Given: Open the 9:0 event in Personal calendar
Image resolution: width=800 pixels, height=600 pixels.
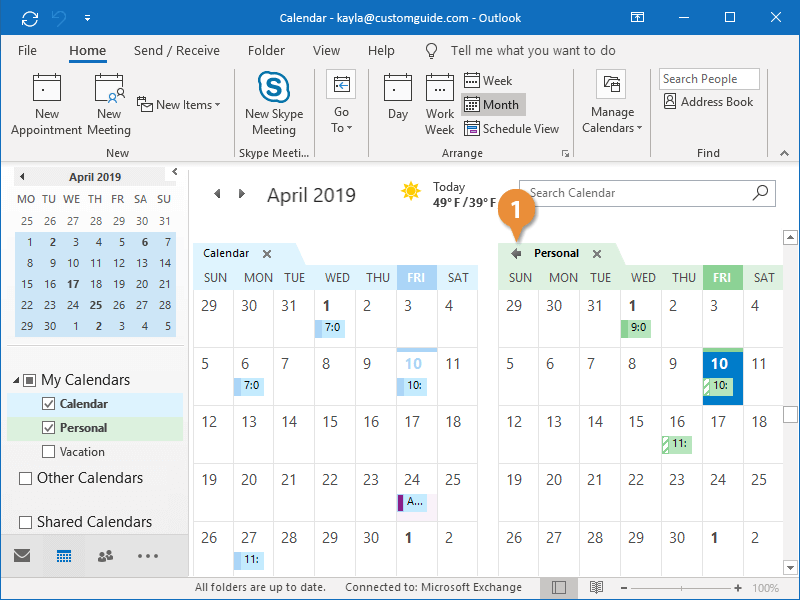Looking at the screenshot, I should 636,328.
